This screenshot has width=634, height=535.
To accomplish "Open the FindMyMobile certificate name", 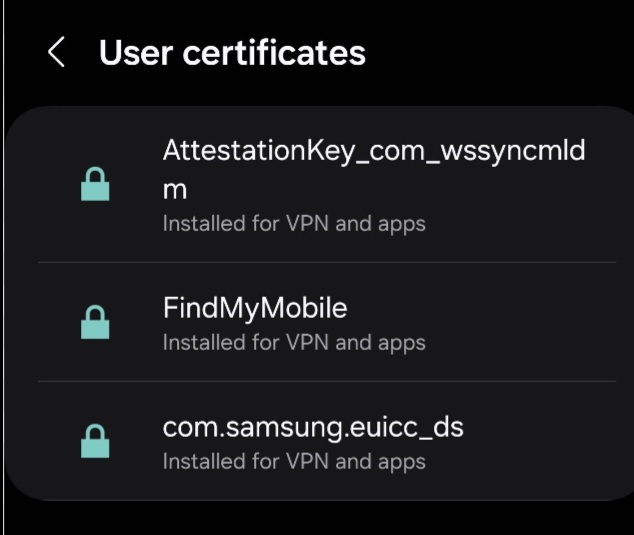I will 255,308.
